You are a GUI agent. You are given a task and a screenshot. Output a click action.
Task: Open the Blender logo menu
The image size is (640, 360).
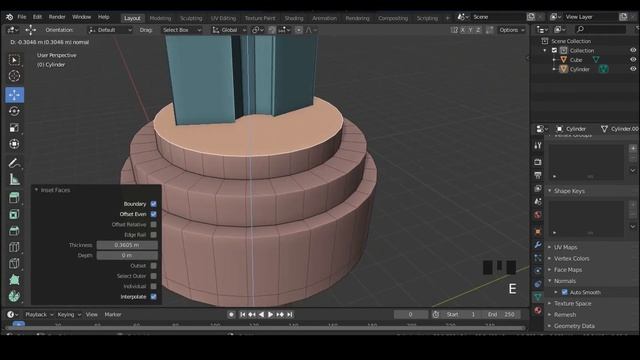[9, 17]
